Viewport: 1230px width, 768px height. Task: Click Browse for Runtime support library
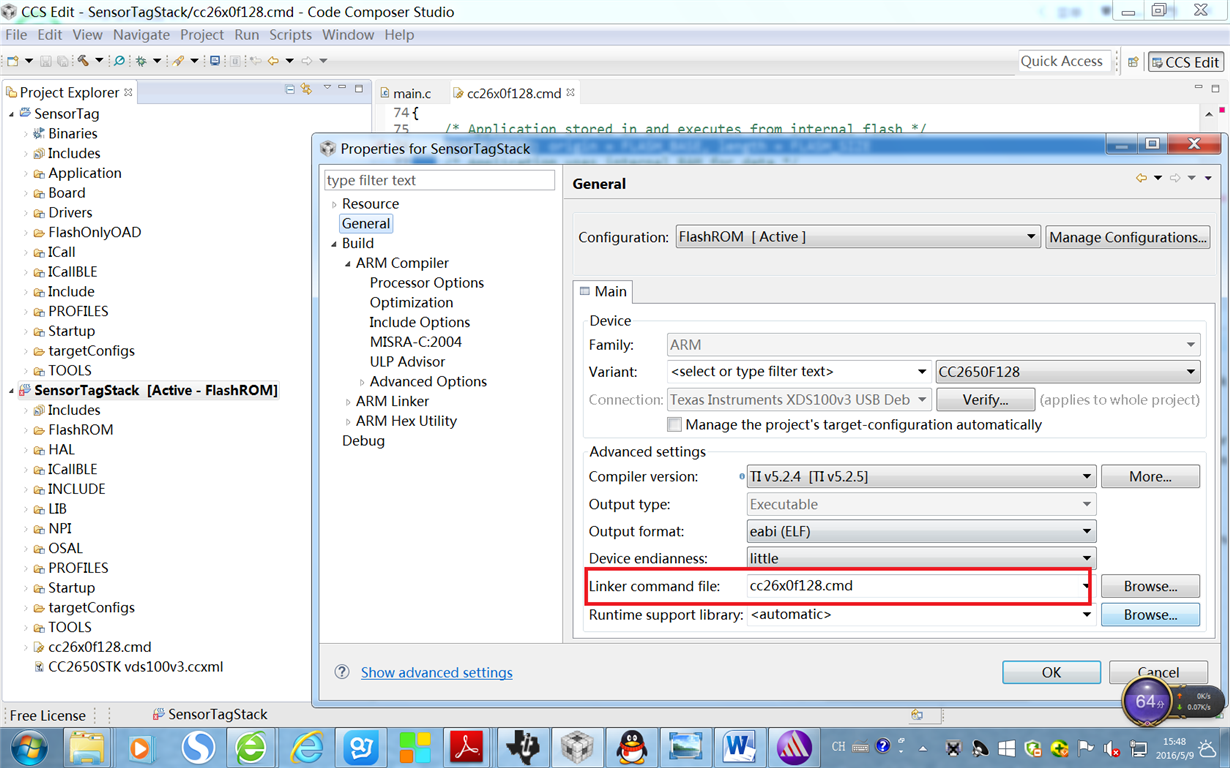click(1150, 615)
